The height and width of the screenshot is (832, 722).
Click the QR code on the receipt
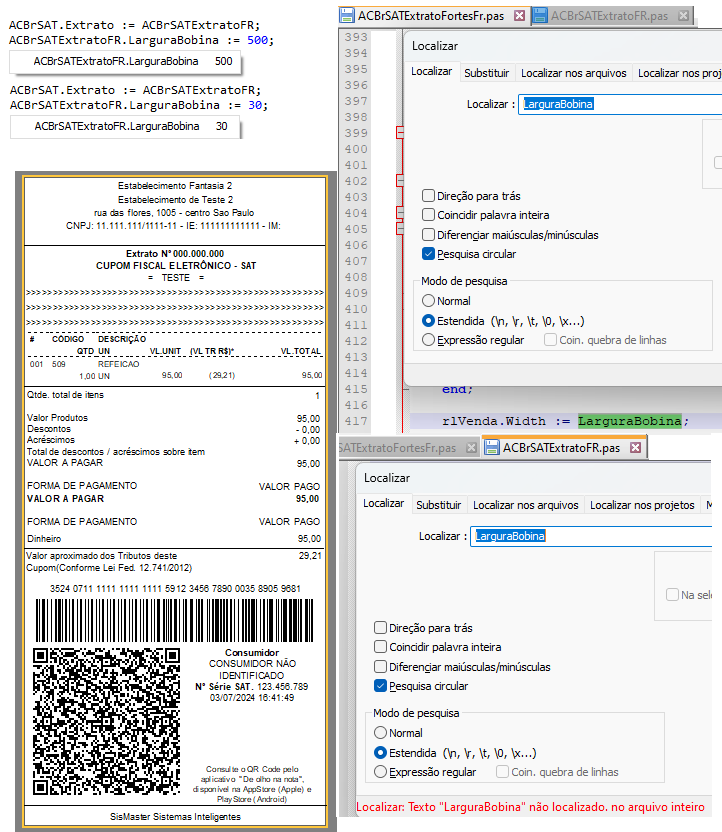pos(107,721)
